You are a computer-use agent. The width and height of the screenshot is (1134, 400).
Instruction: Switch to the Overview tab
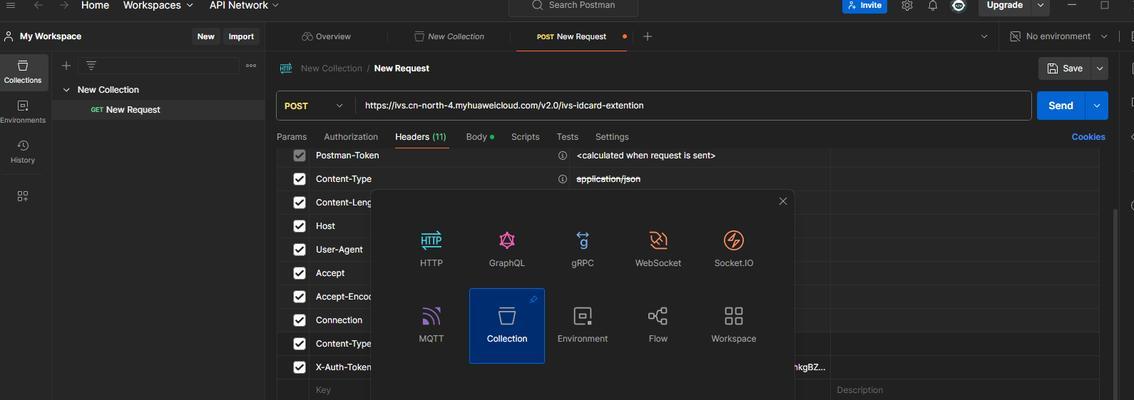326,36
